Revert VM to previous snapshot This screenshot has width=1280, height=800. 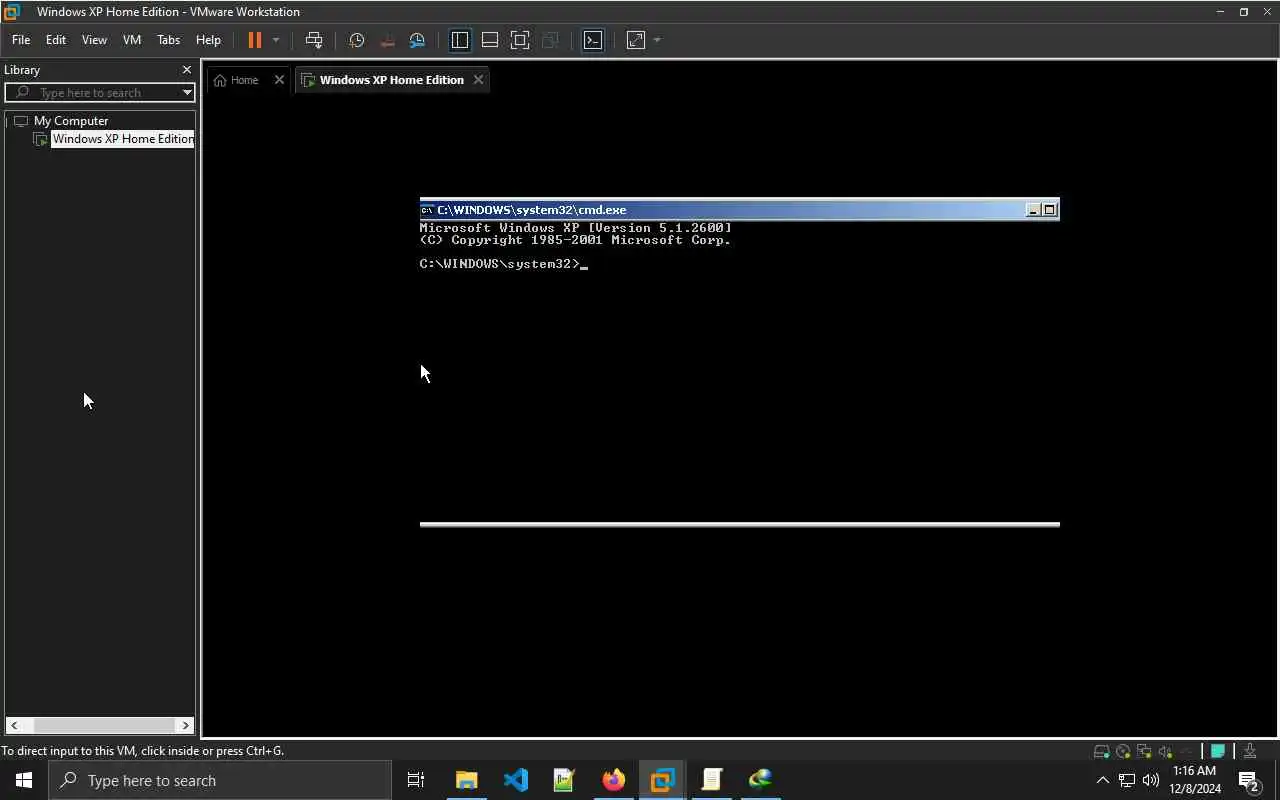387,40
